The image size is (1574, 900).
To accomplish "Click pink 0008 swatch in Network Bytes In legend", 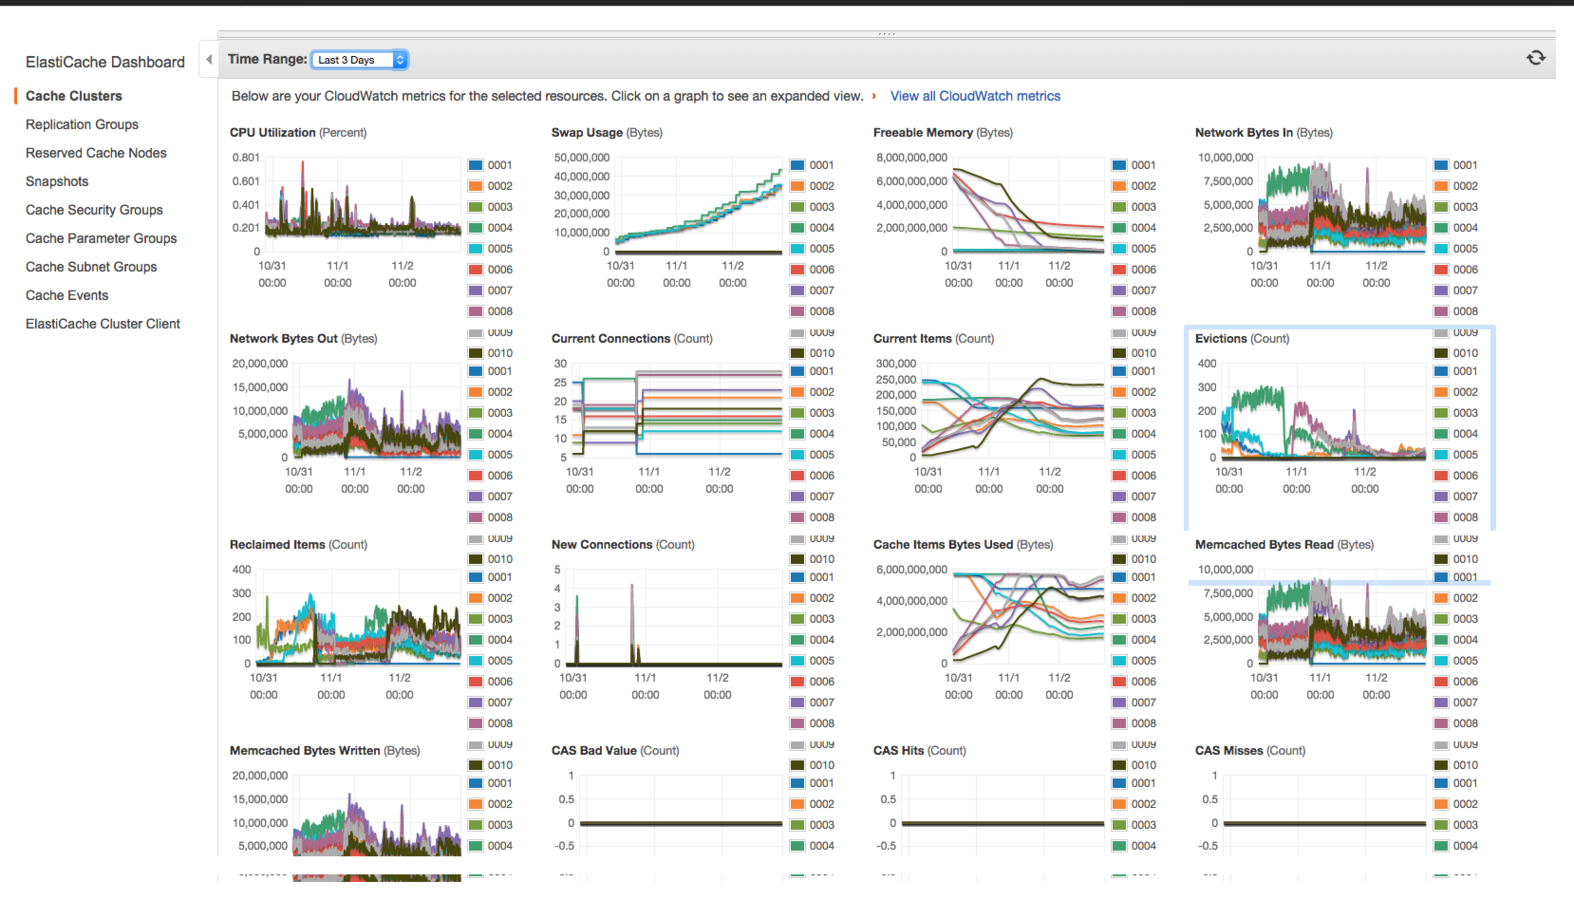I will pyautogui.click(x=1441, y=312).
